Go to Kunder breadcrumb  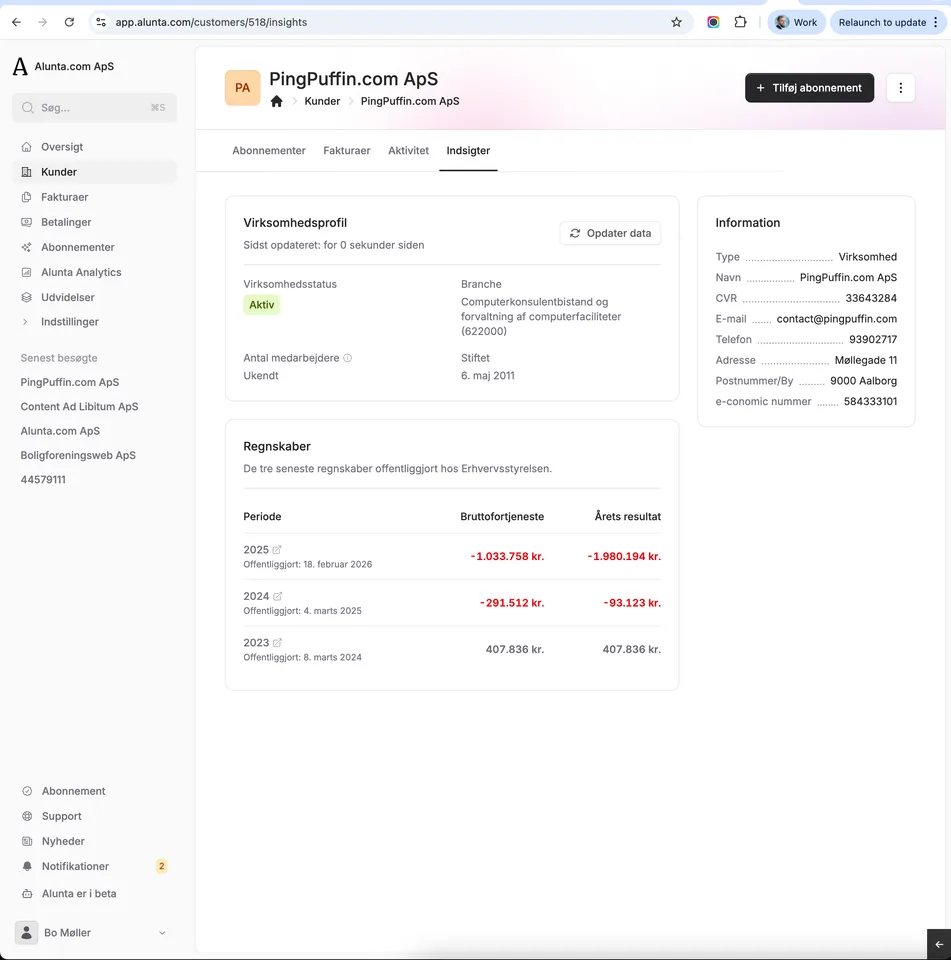pyautogui.click(x=322, y=102)
